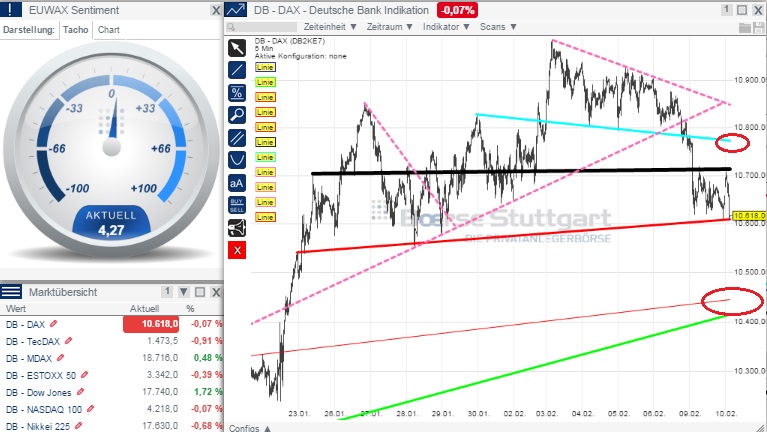This screenshot has width=767, height=432.
Task: Maximize the DB - DAX chart panel
Action: tap(742, 10)
